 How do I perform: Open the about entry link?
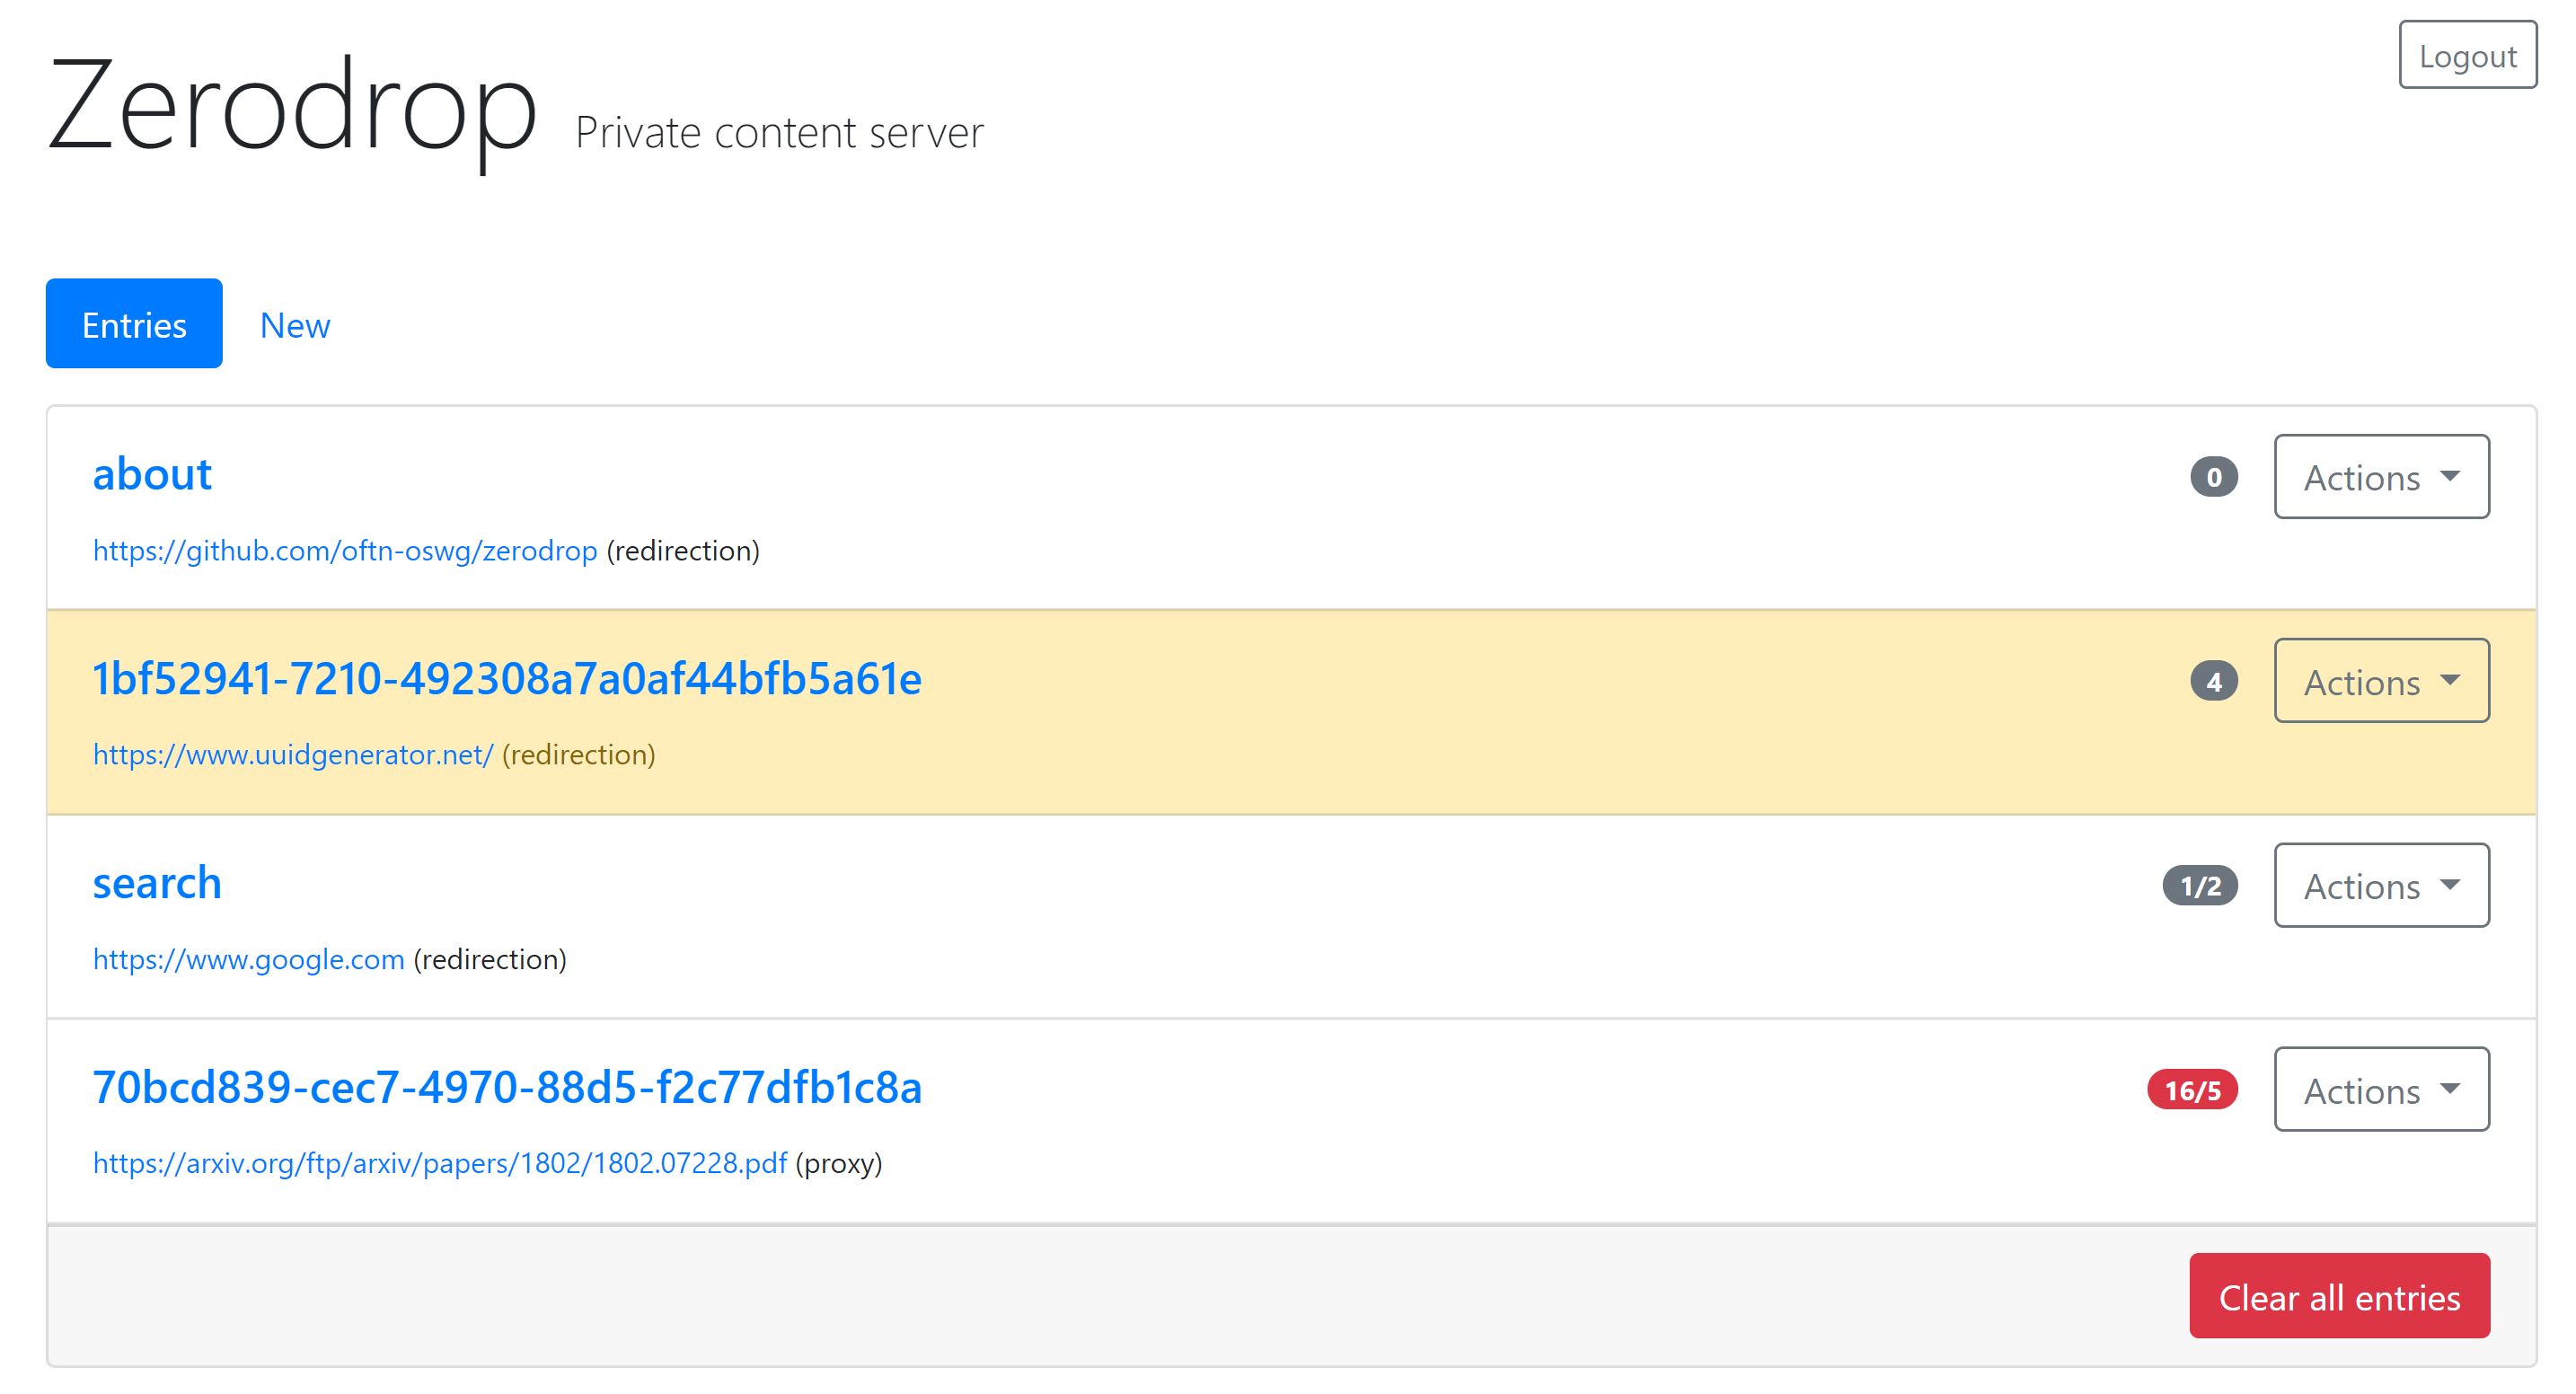coord(152,474)
